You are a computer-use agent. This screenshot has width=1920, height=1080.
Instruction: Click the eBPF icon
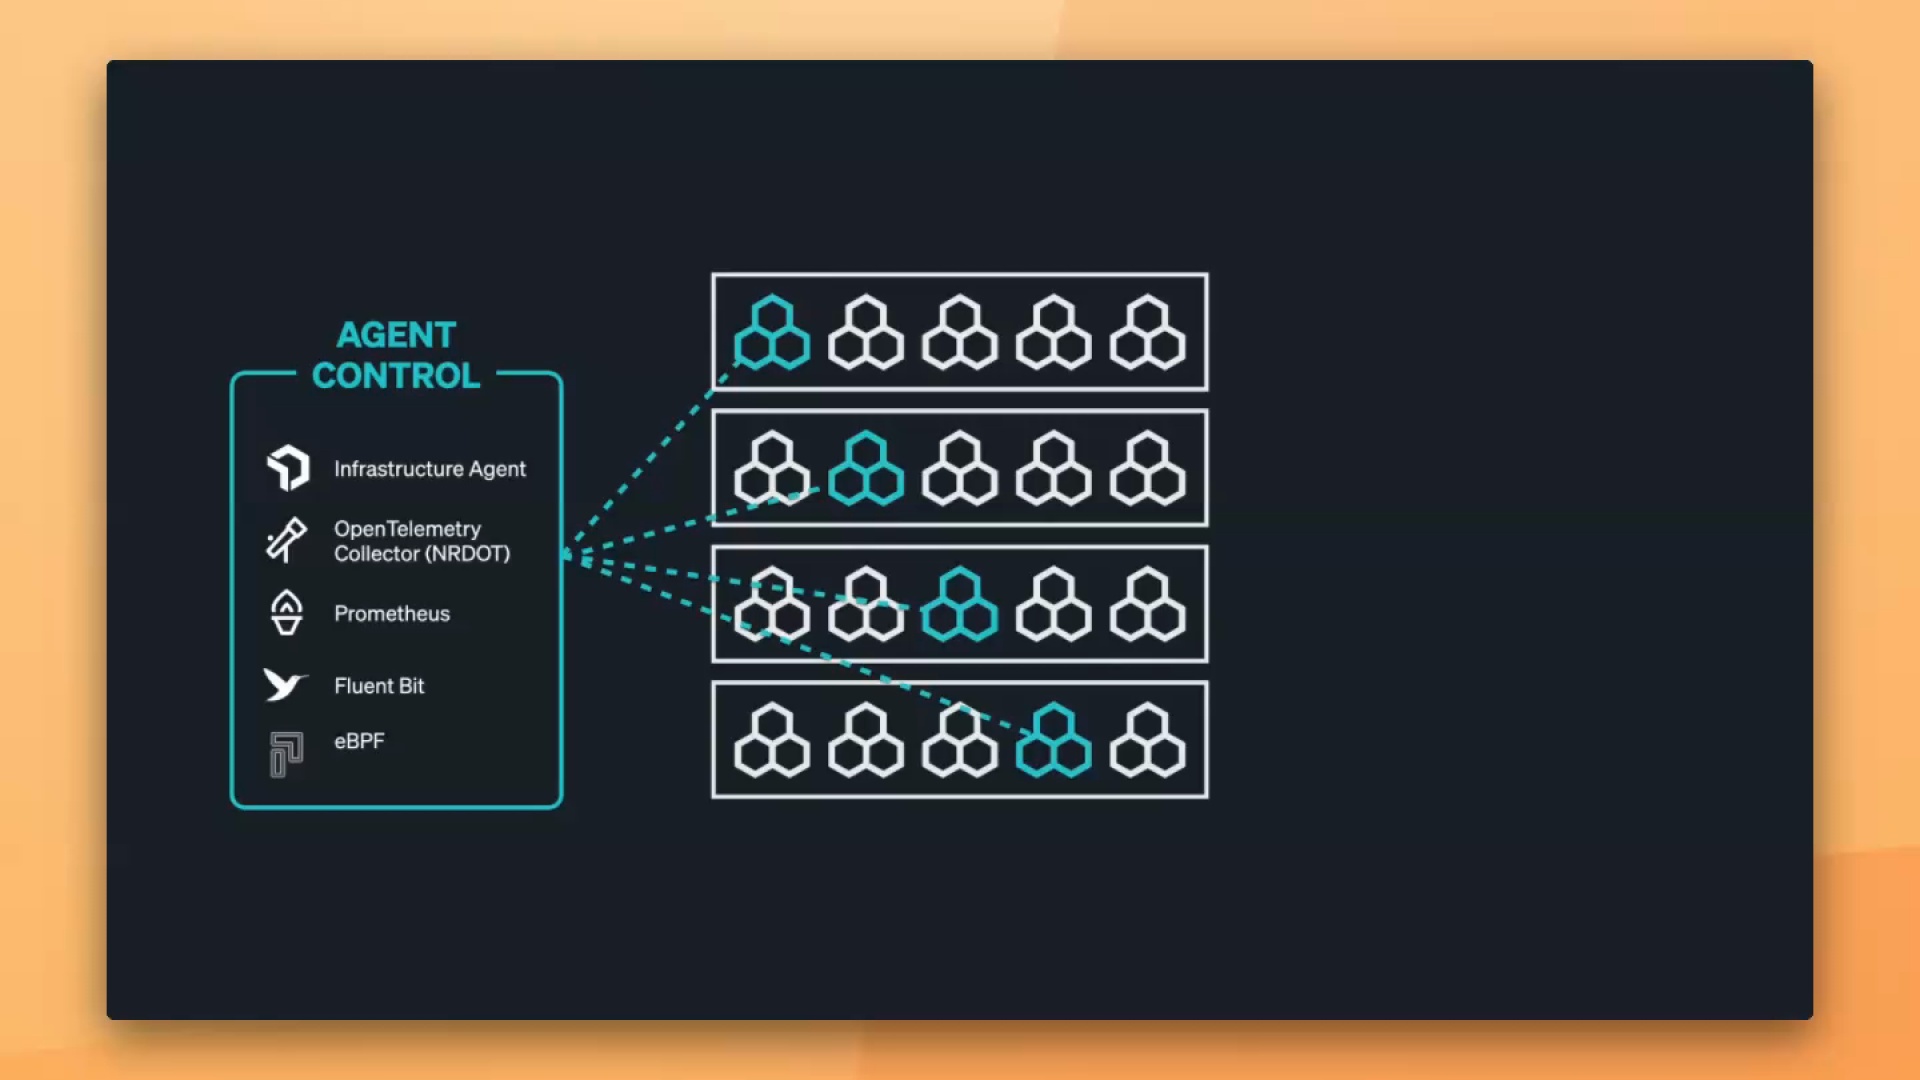click(x=286, y=754)
